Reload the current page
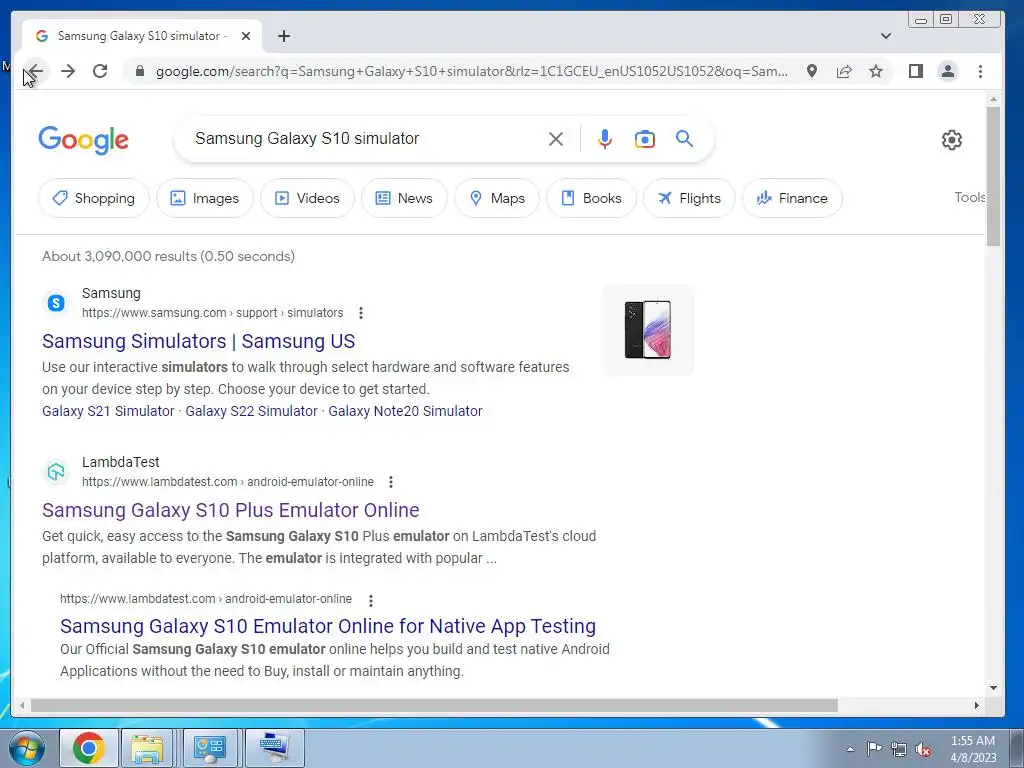 point(100,71)
